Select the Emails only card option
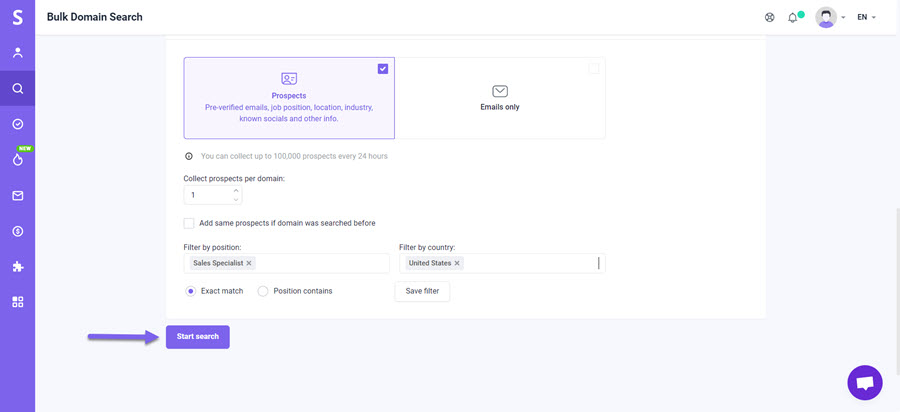 pos(500,98)
